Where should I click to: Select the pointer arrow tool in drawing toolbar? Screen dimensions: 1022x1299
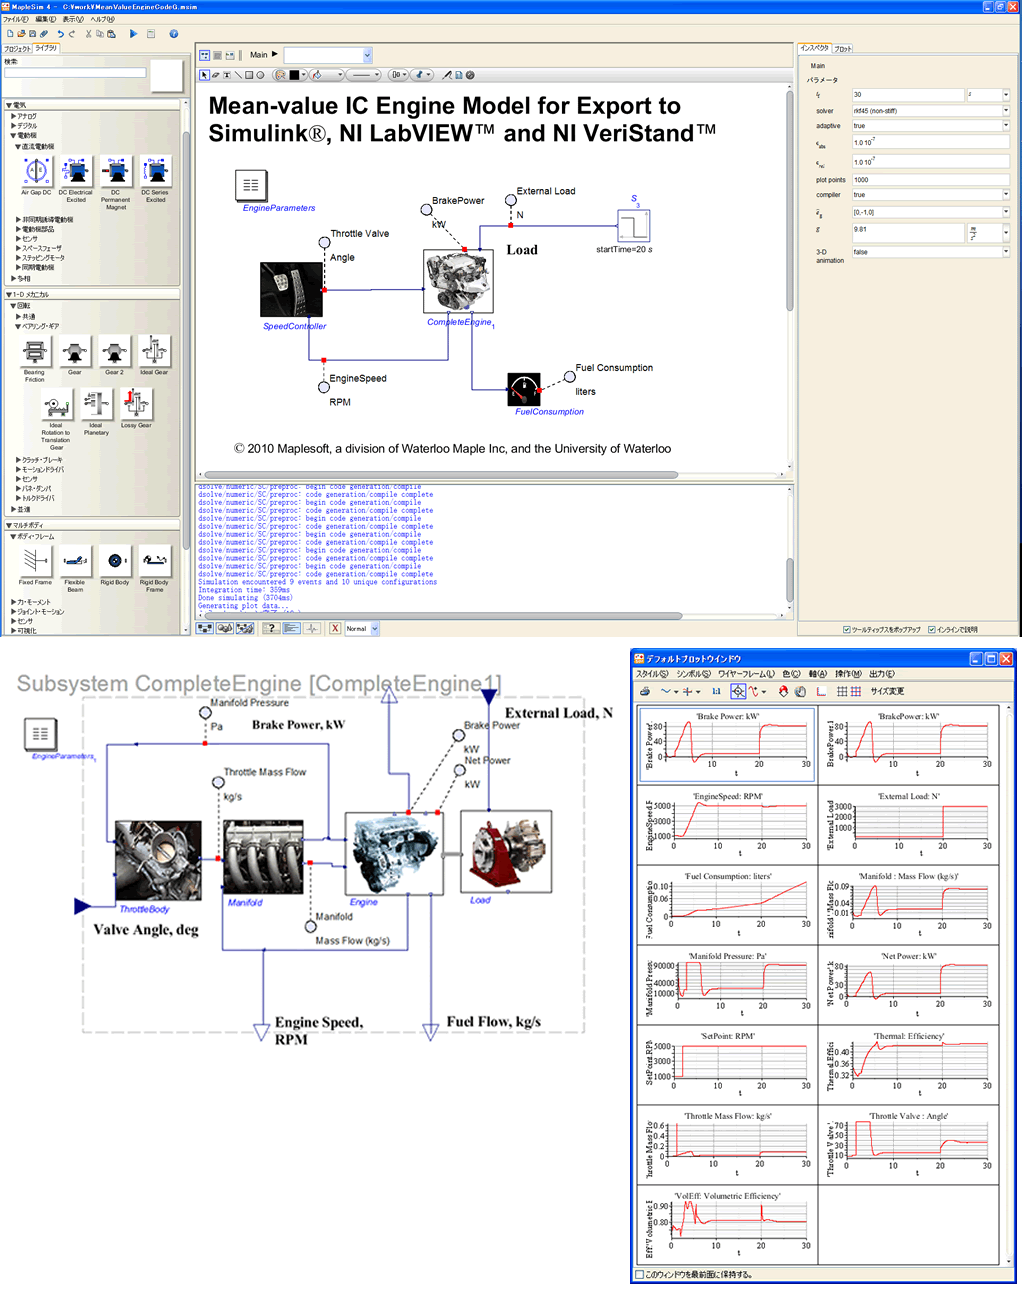point(205,75)
